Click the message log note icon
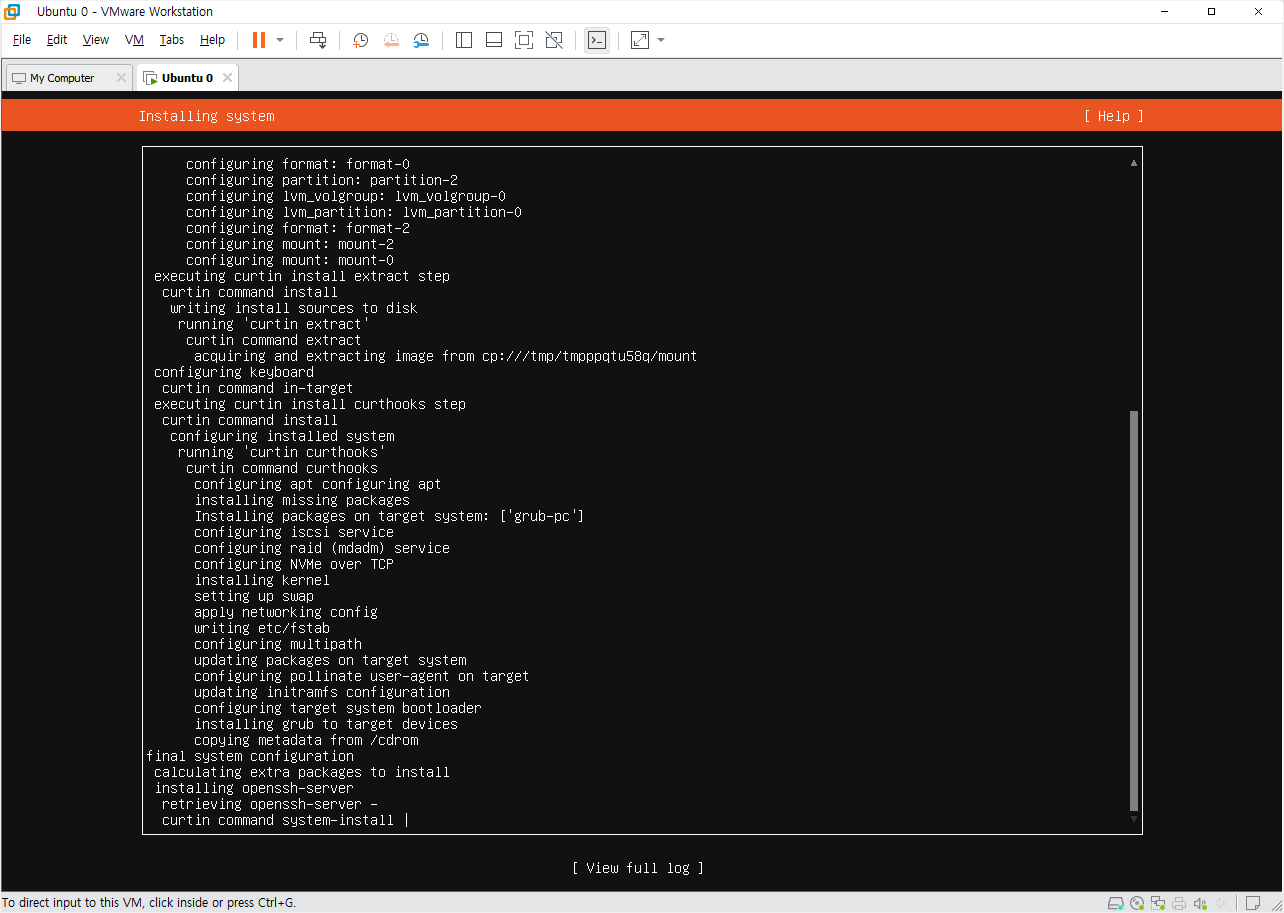1284x913 pixels. pyautogui.click(x=1252, y=903)
